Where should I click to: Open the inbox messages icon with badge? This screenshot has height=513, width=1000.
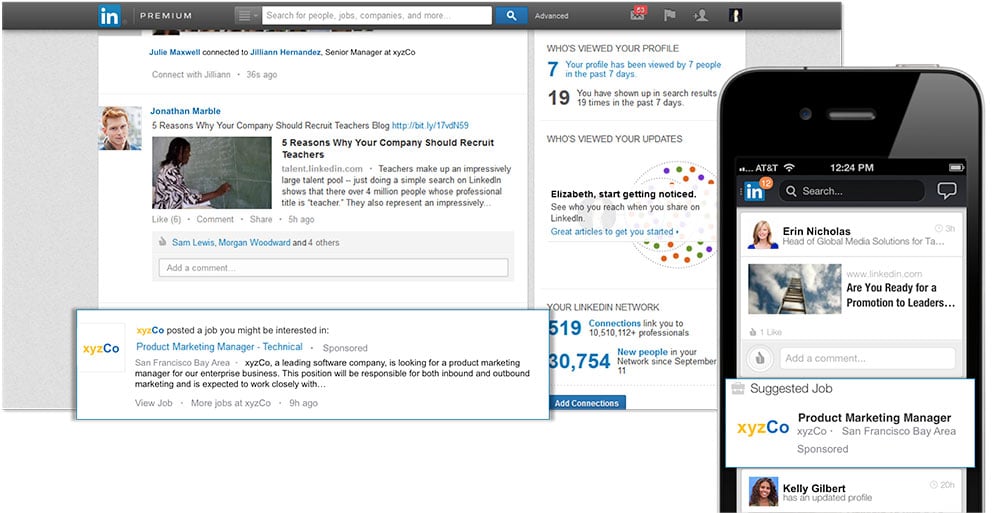coord(638,15)
